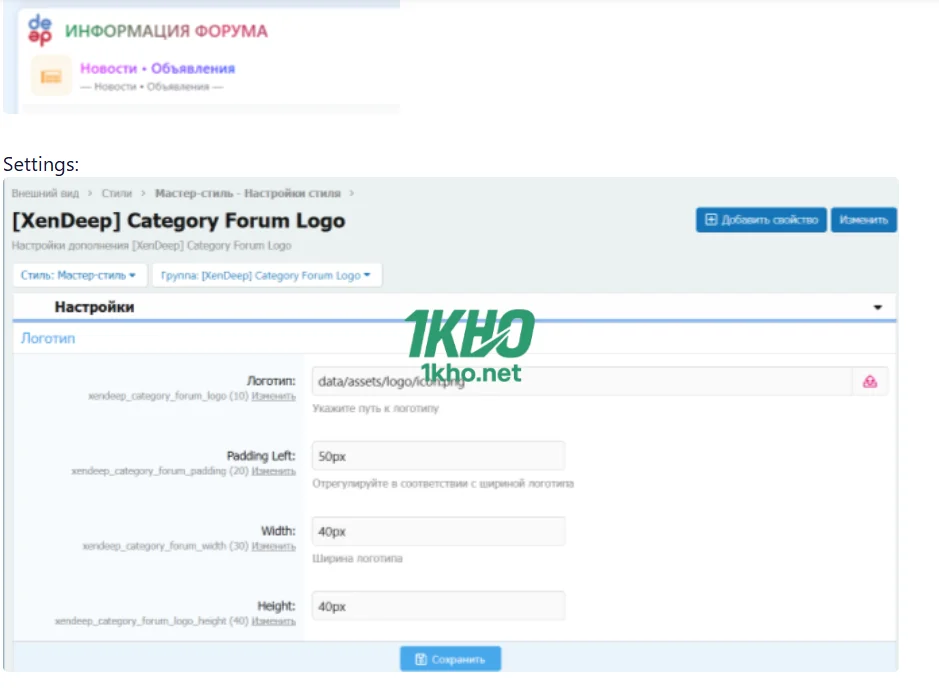Click the Логотип path input field
The width and height of the screenshot is (939, 692).
coord(580,381)
